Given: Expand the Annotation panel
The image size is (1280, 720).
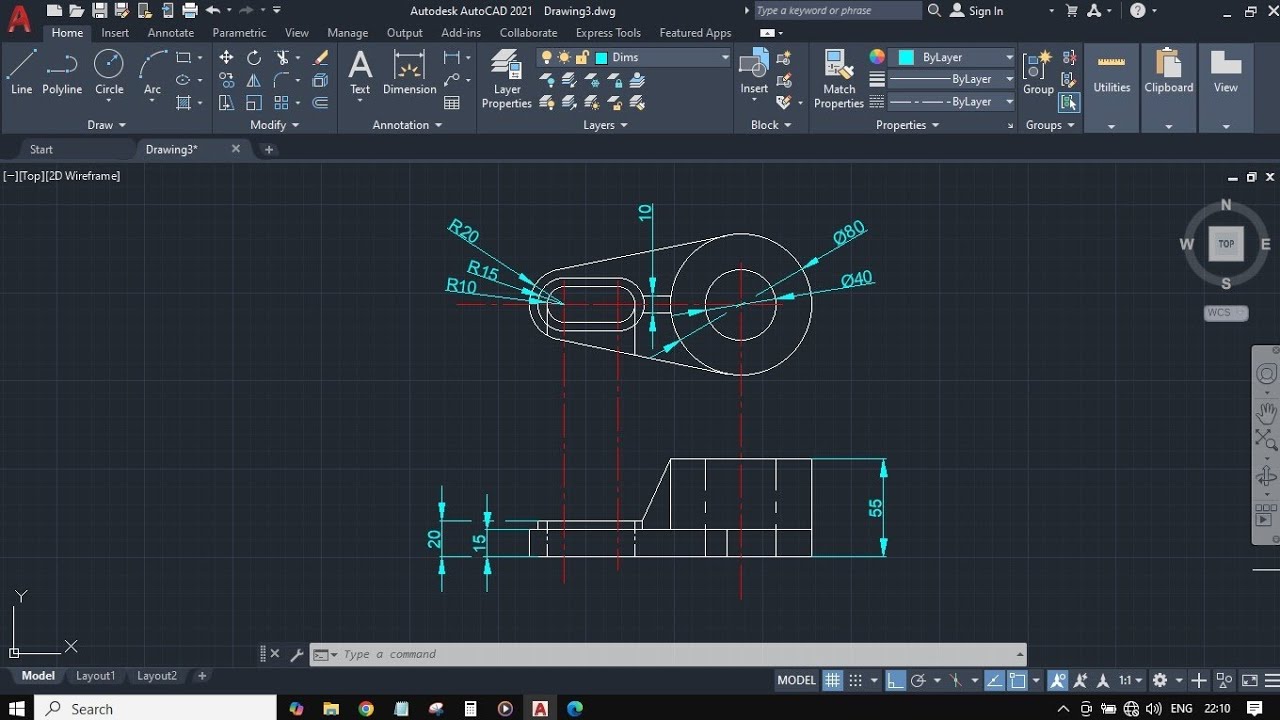Looking at the screenshot, I should coord(407,125).
